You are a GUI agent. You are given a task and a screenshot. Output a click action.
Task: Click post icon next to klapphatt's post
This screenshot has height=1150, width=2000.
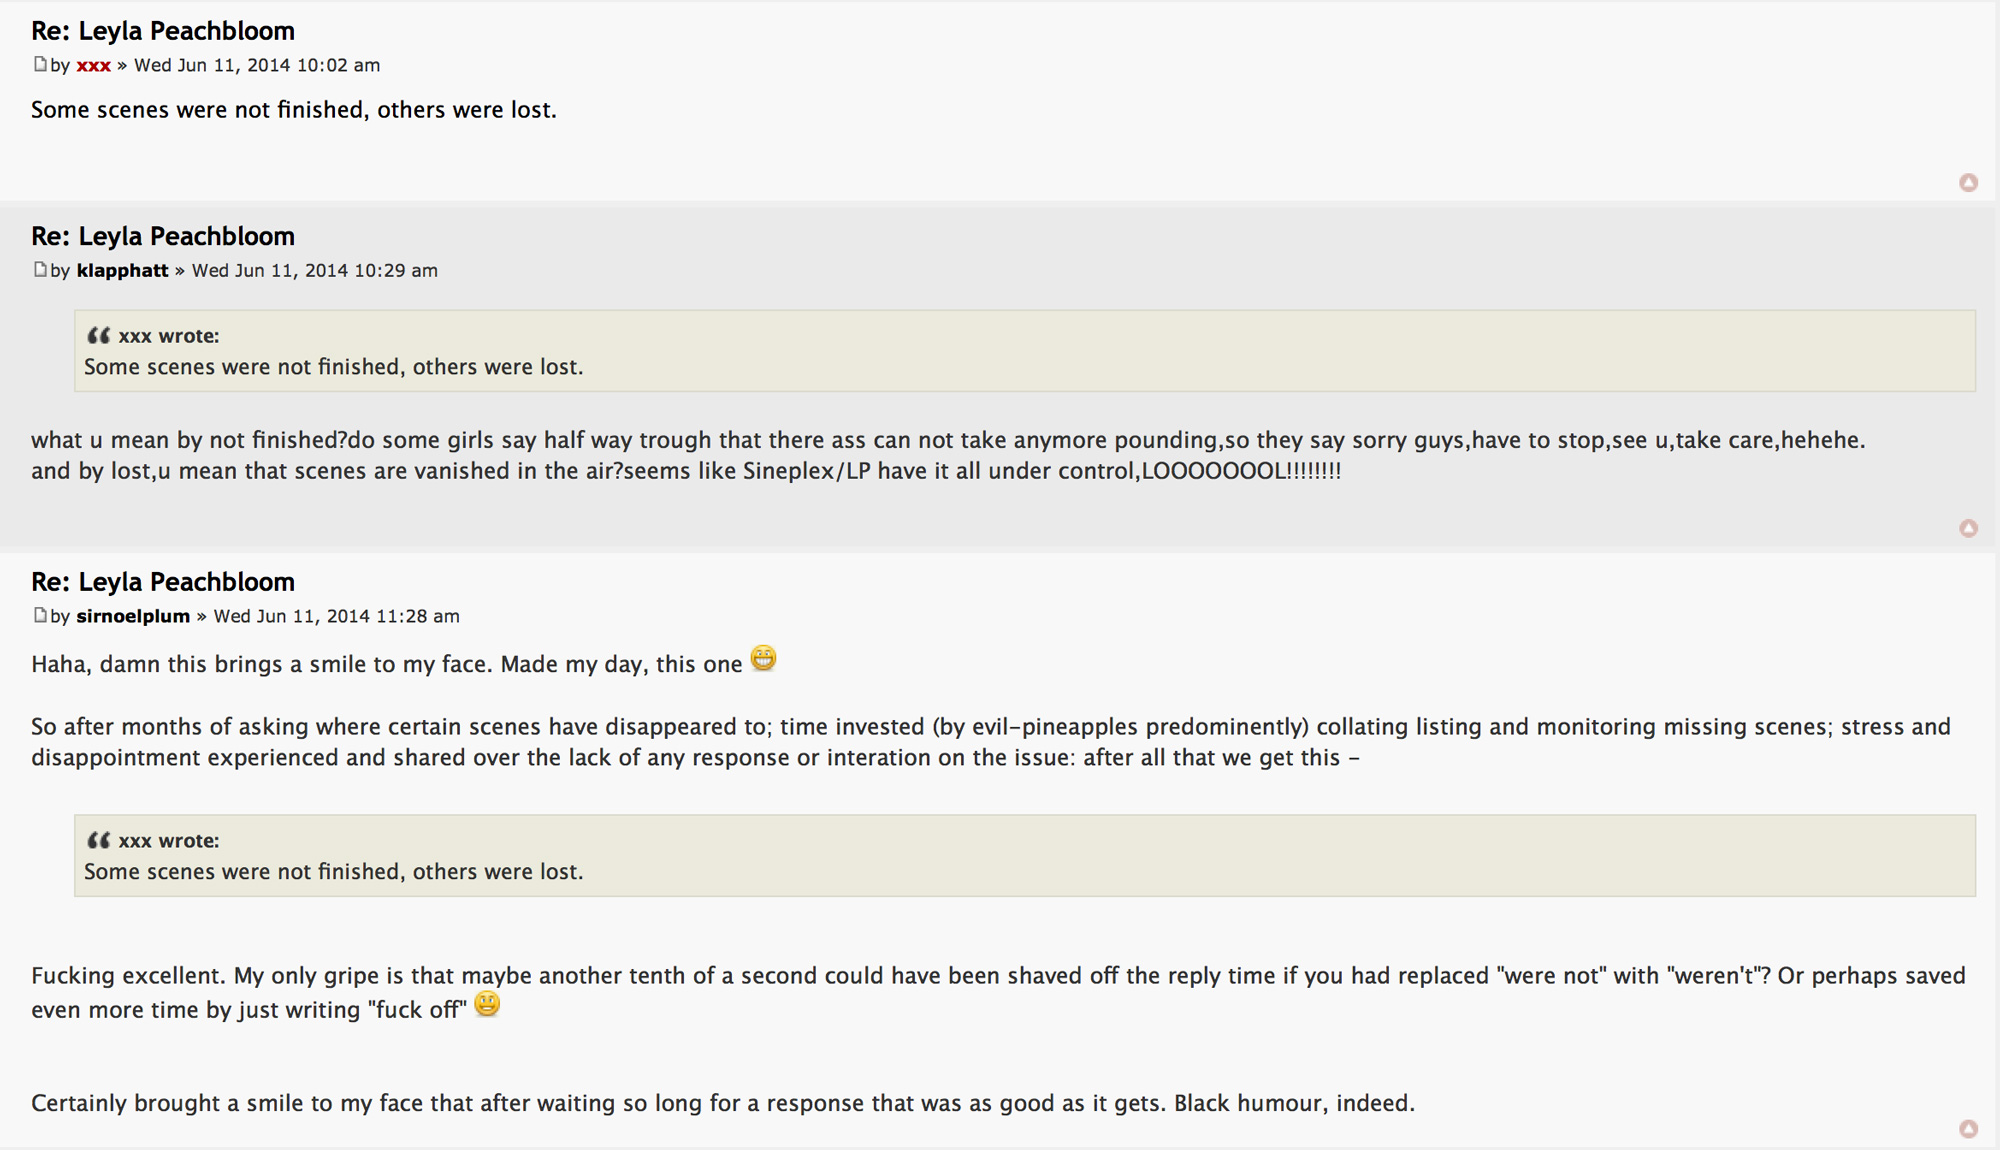pos(40,269)
